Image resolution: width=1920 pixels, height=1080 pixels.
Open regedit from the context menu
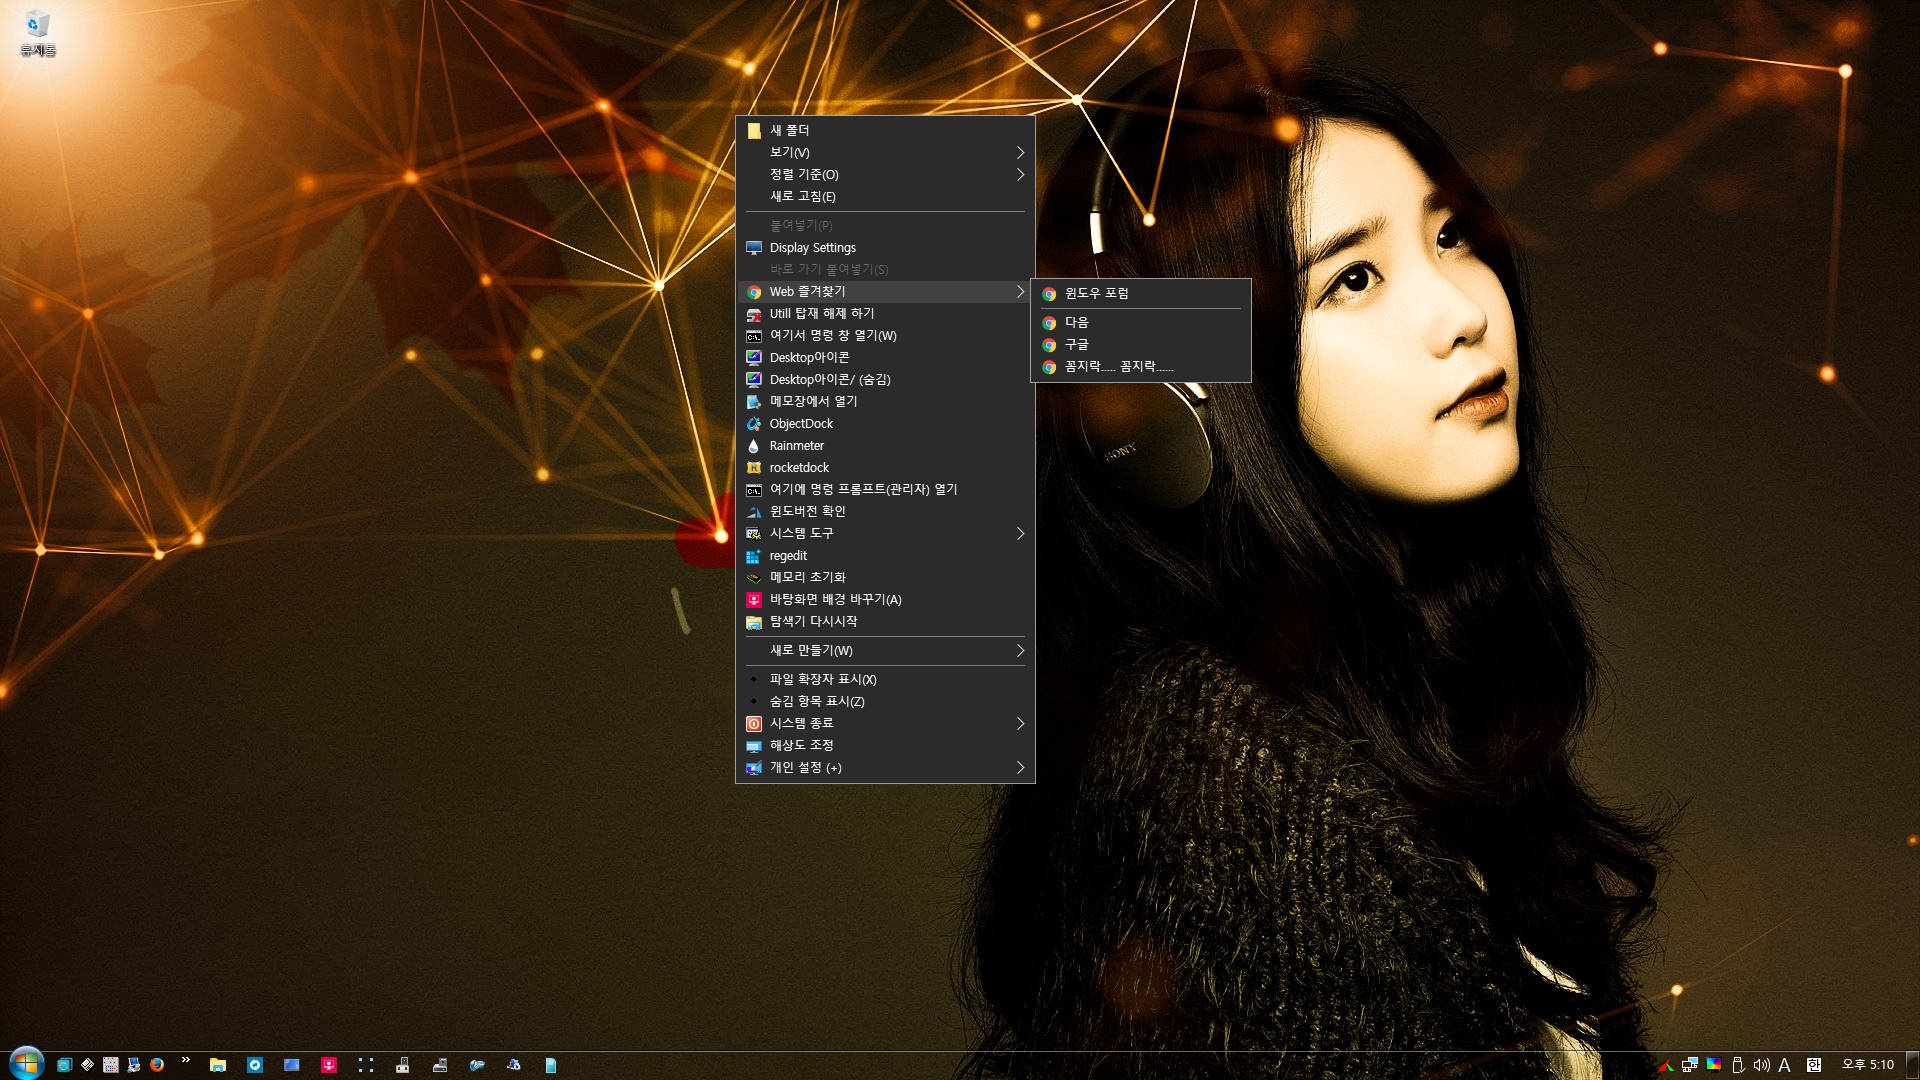pyautogui.click(x=885, y=555)
